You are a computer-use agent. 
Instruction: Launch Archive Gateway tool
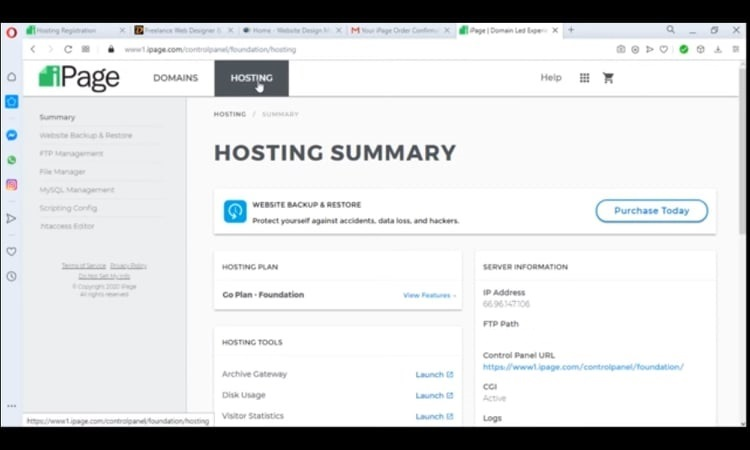[x=434, y=374]
